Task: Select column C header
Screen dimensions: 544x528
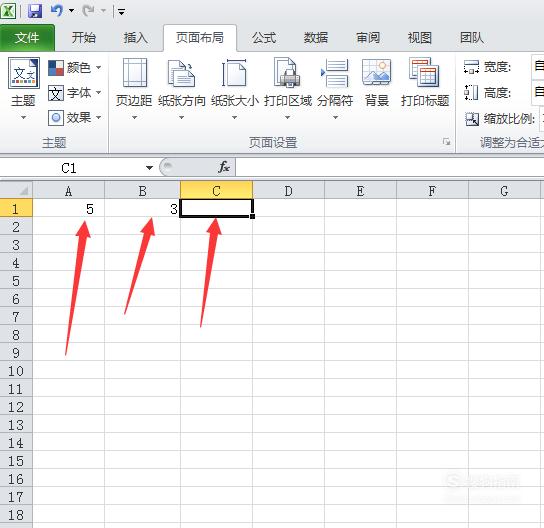Action: (216, 190)
